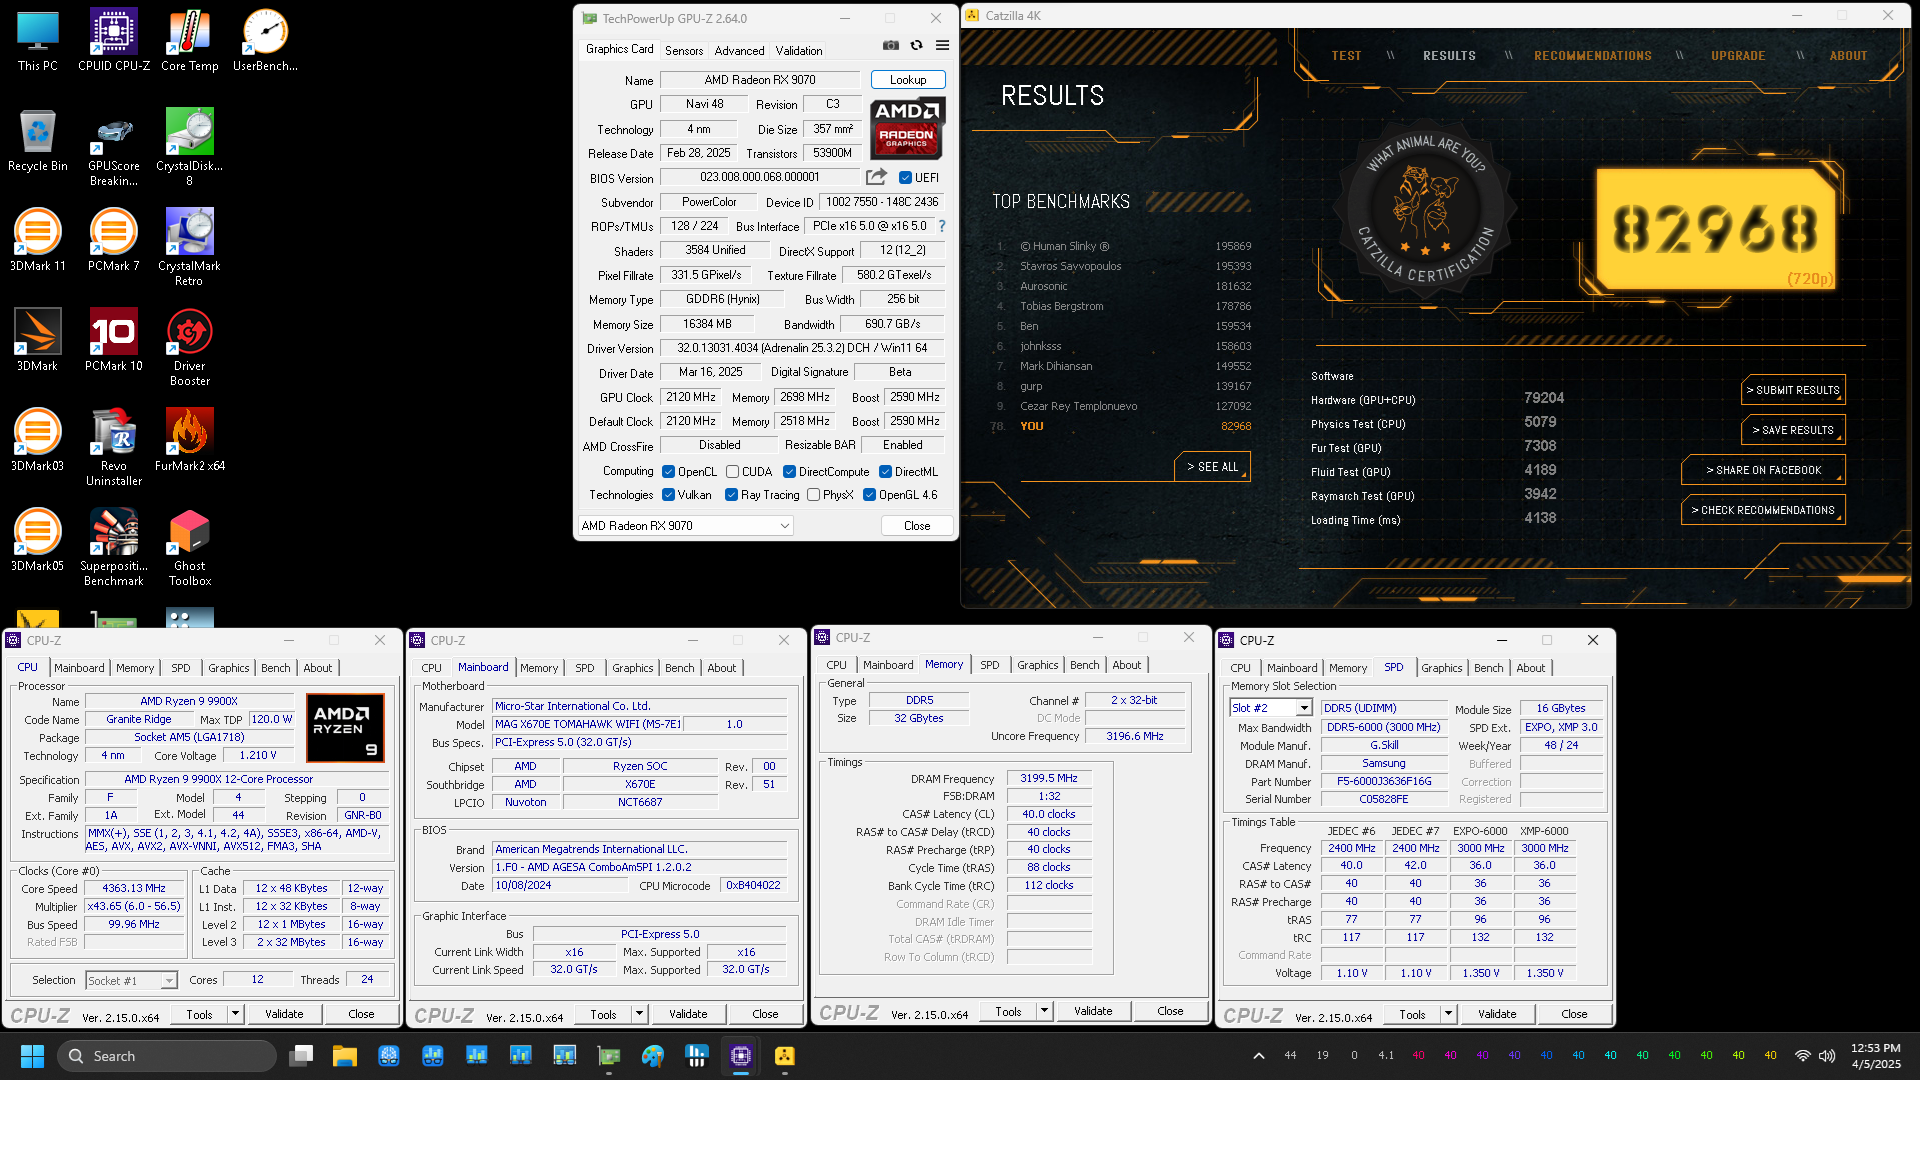
Task: Click CHECK RECOMMENDATIONS button
Action: 1763,510
